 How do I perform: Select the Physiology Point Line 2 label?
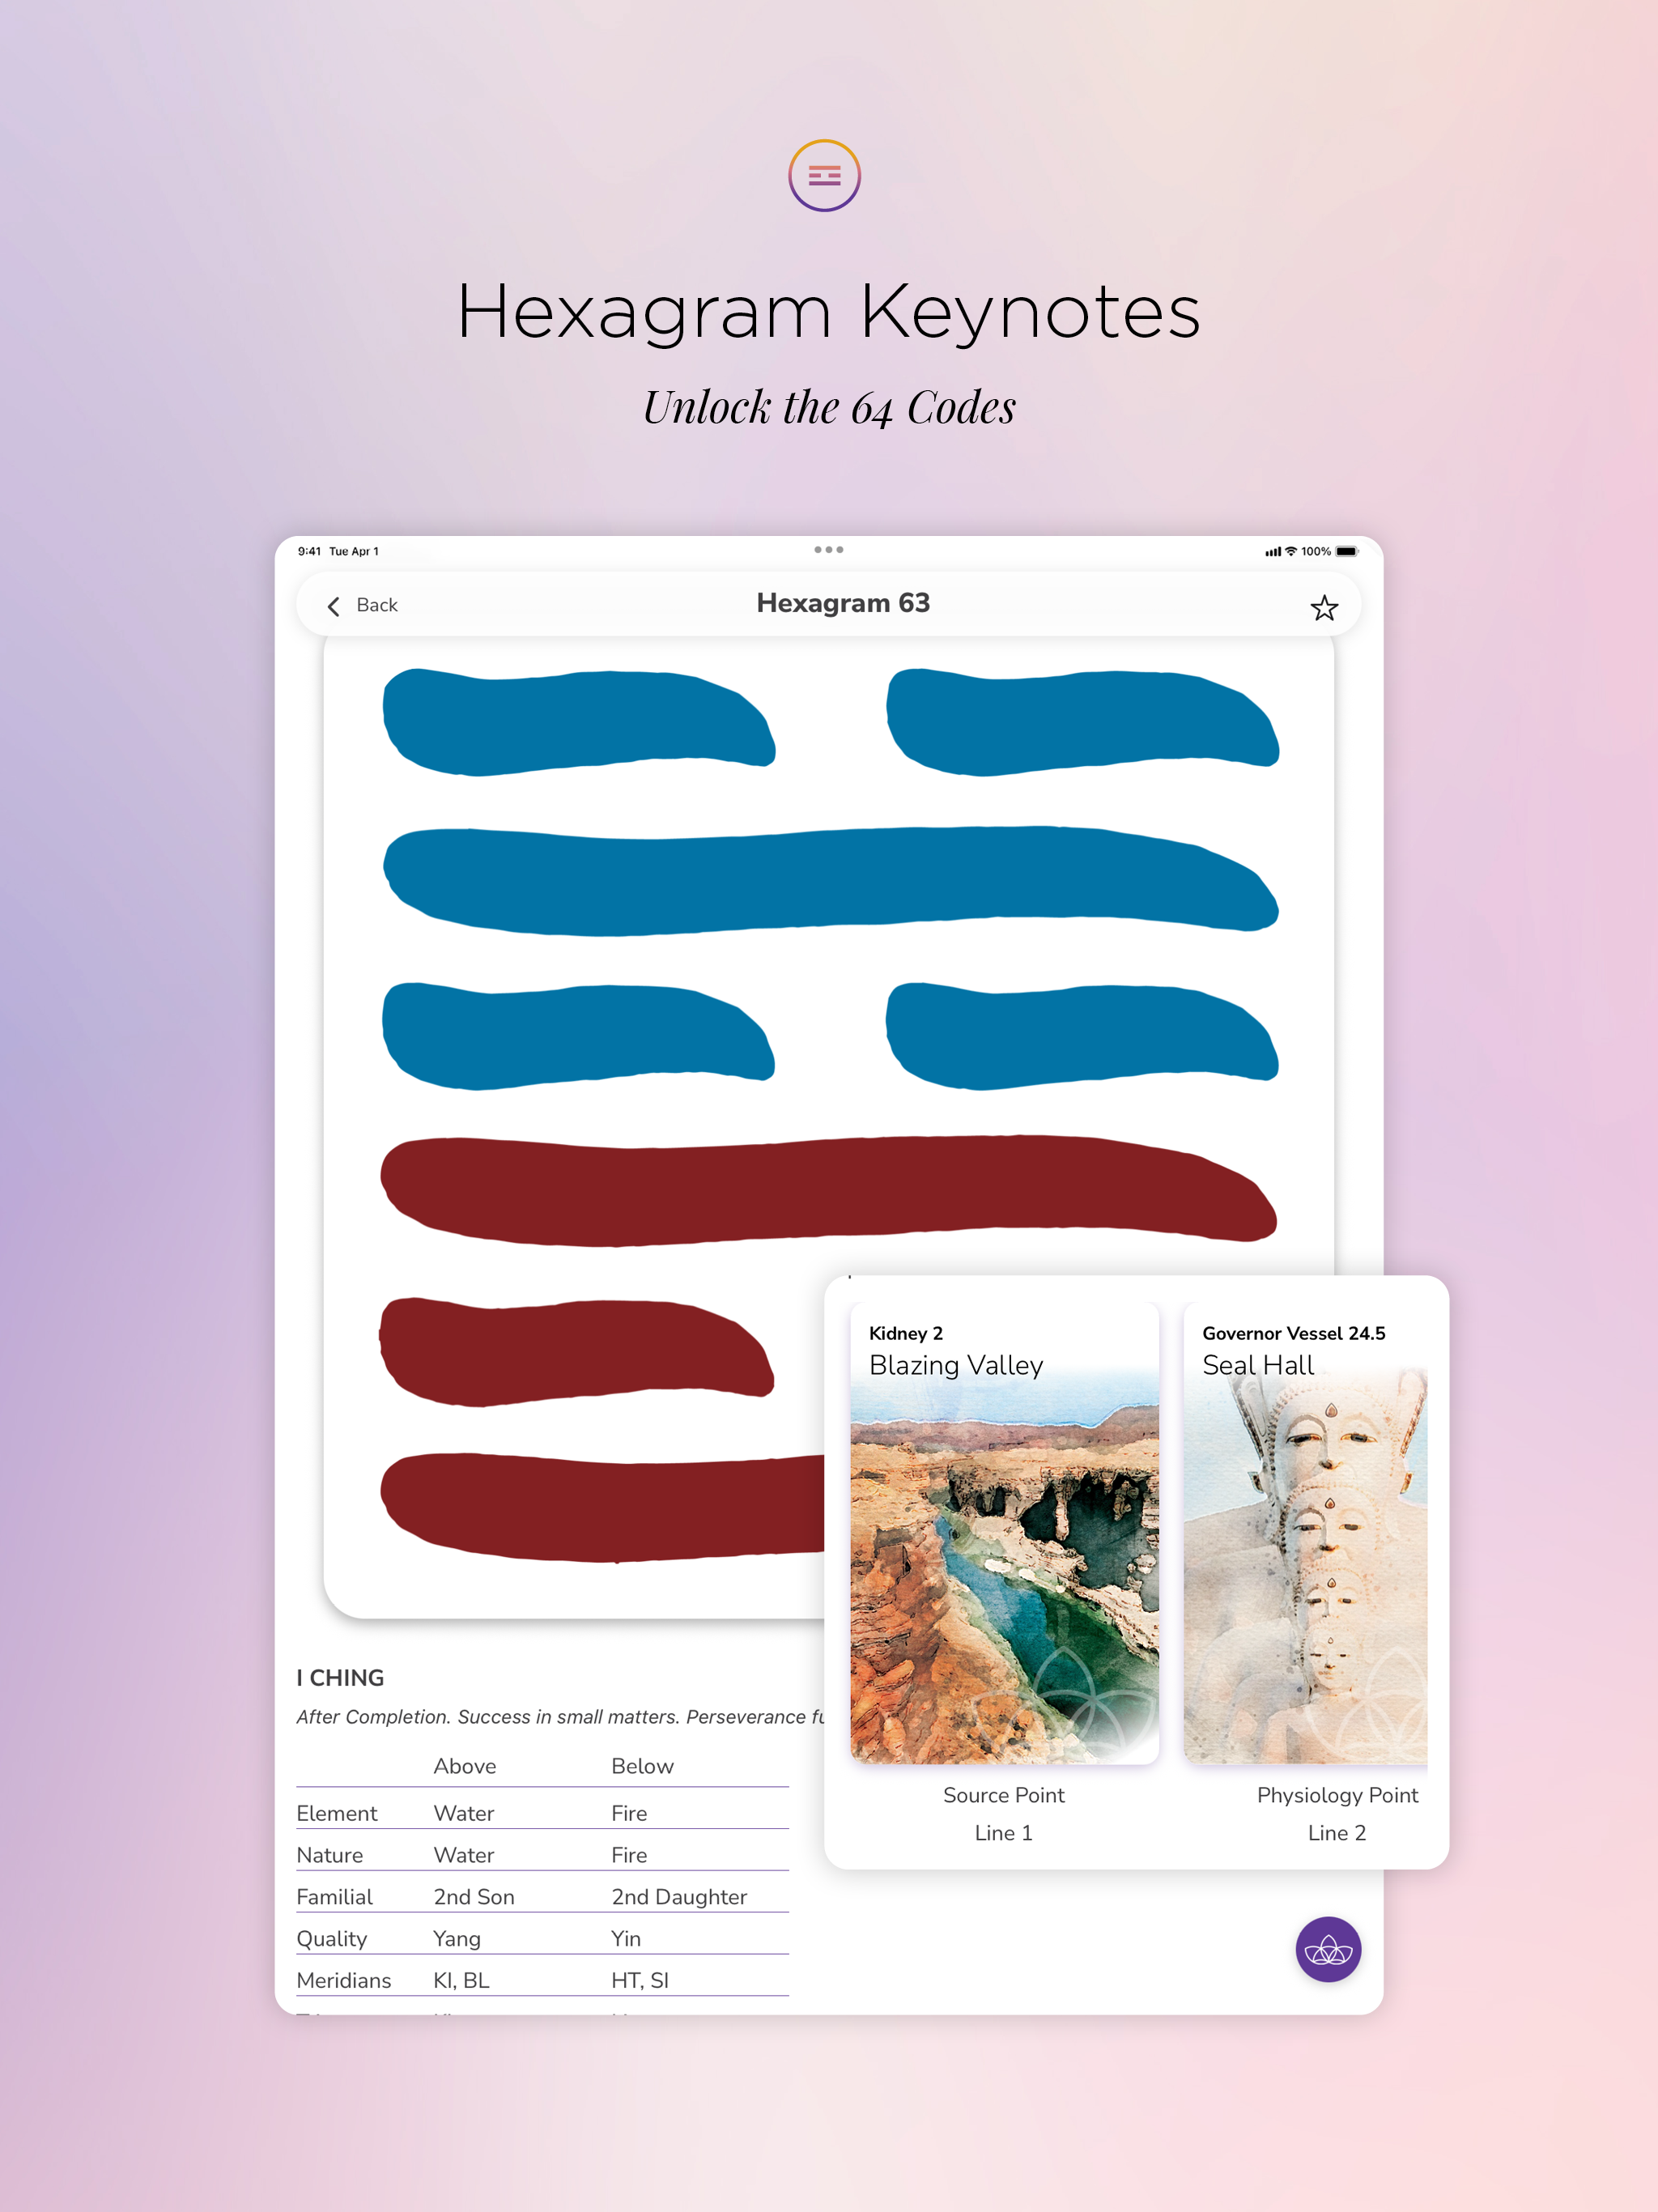(1337, 1813)
